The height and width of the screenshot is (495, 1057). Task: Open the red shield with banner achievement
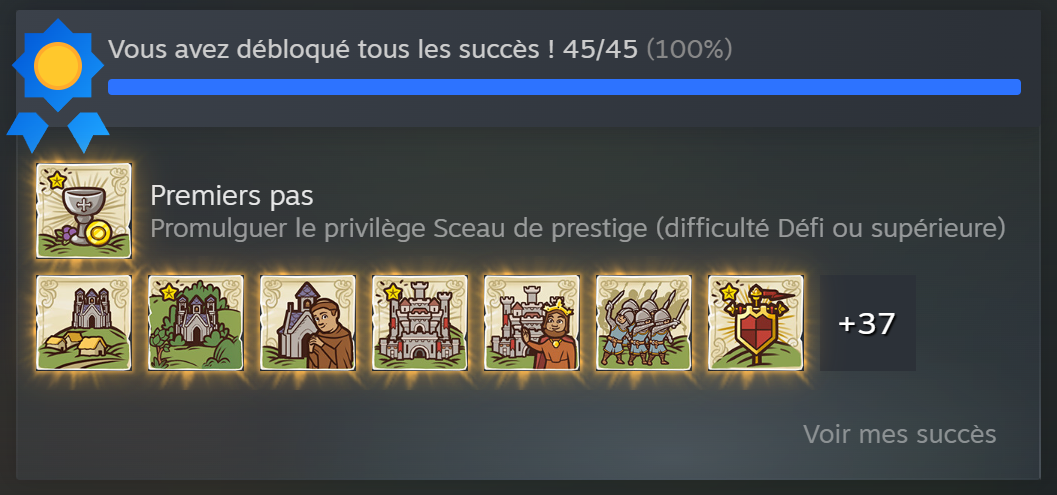[x=755, y=323]
